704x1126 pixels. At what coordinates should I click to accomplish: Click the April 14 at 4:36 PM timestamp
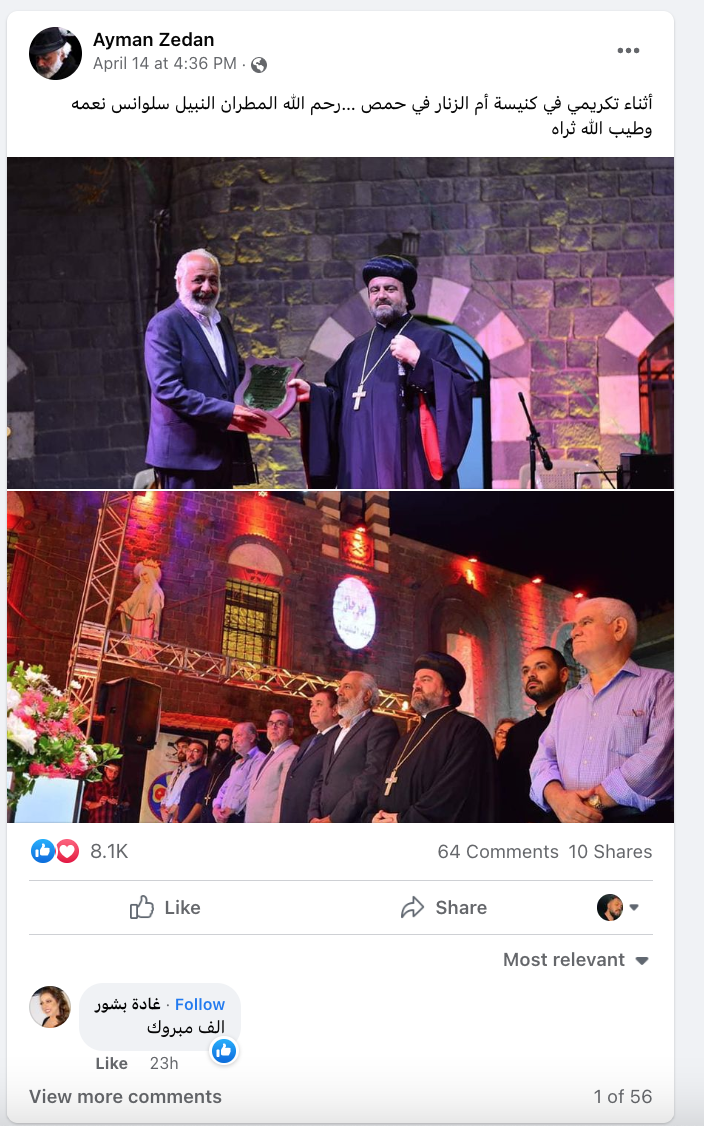(165, 63)
